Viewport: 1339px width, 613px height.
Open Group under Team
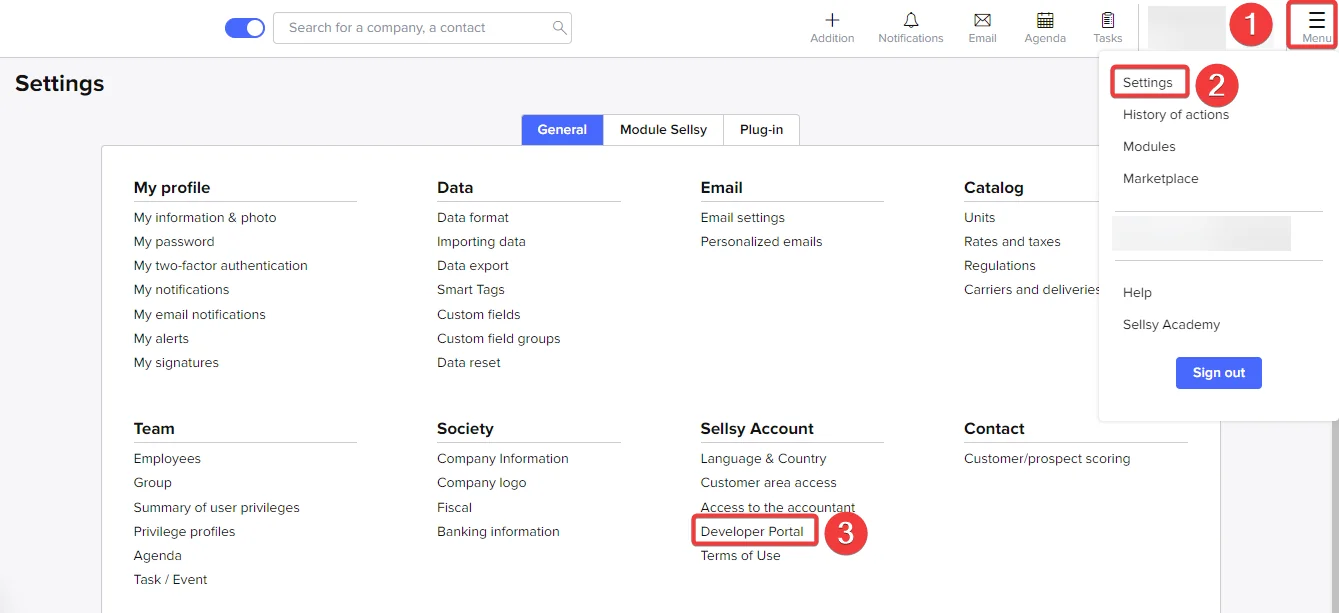click(153, 482)
